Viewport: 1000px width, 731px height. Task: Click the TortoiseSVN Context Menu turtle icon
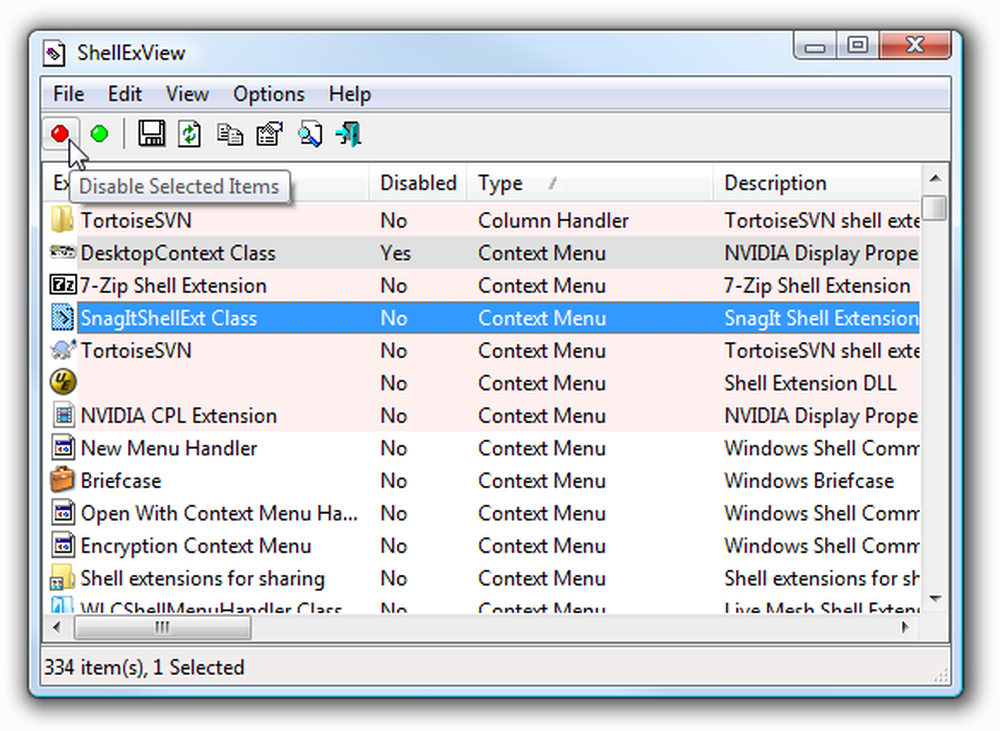62,350
